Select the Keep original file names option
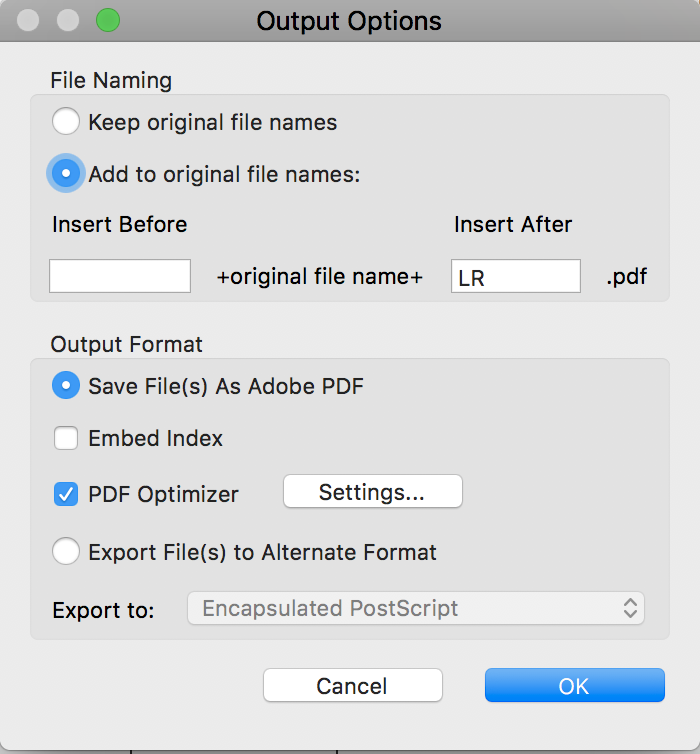 pyautogui.click(x=66, y=123)
